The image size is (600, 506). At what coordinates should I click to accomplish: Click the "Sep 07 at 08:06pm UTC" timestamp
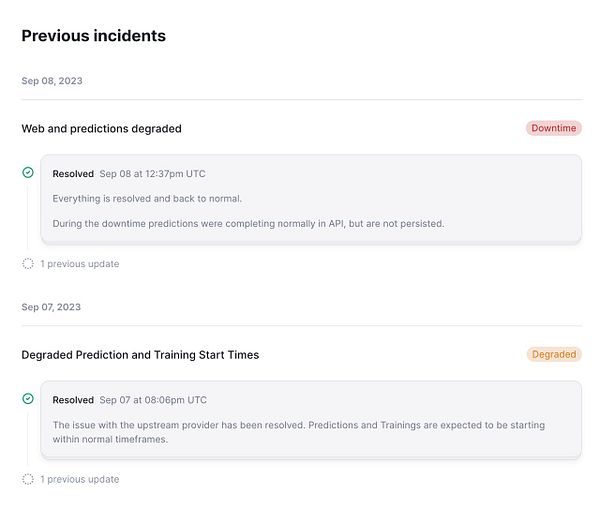(153, 400)
